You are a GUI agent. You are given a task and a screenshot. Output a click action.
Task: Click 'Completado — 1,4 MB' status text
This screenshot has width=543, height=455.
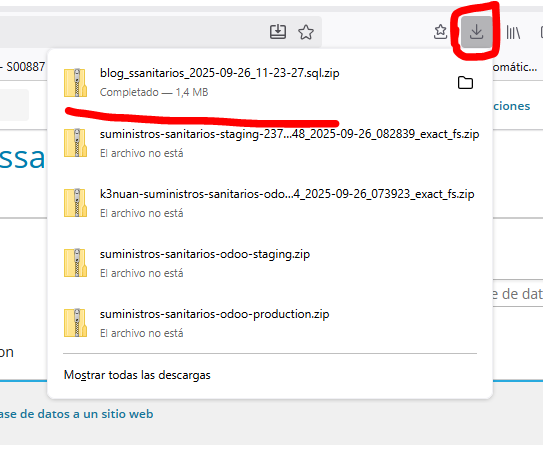[154, 92]
